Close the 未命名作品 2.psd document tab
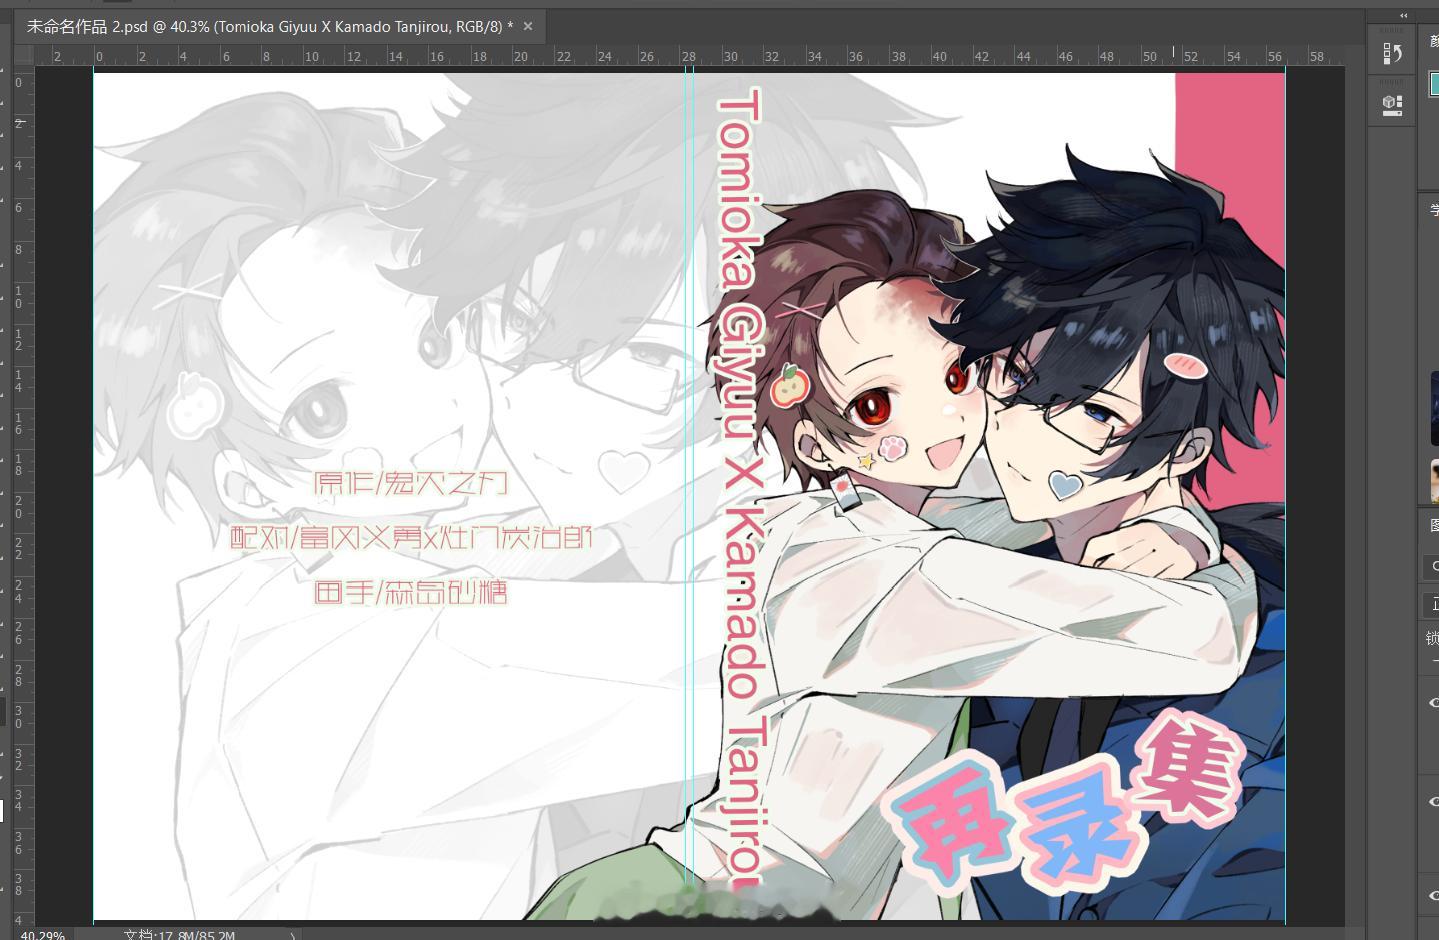 coord(528,27)
